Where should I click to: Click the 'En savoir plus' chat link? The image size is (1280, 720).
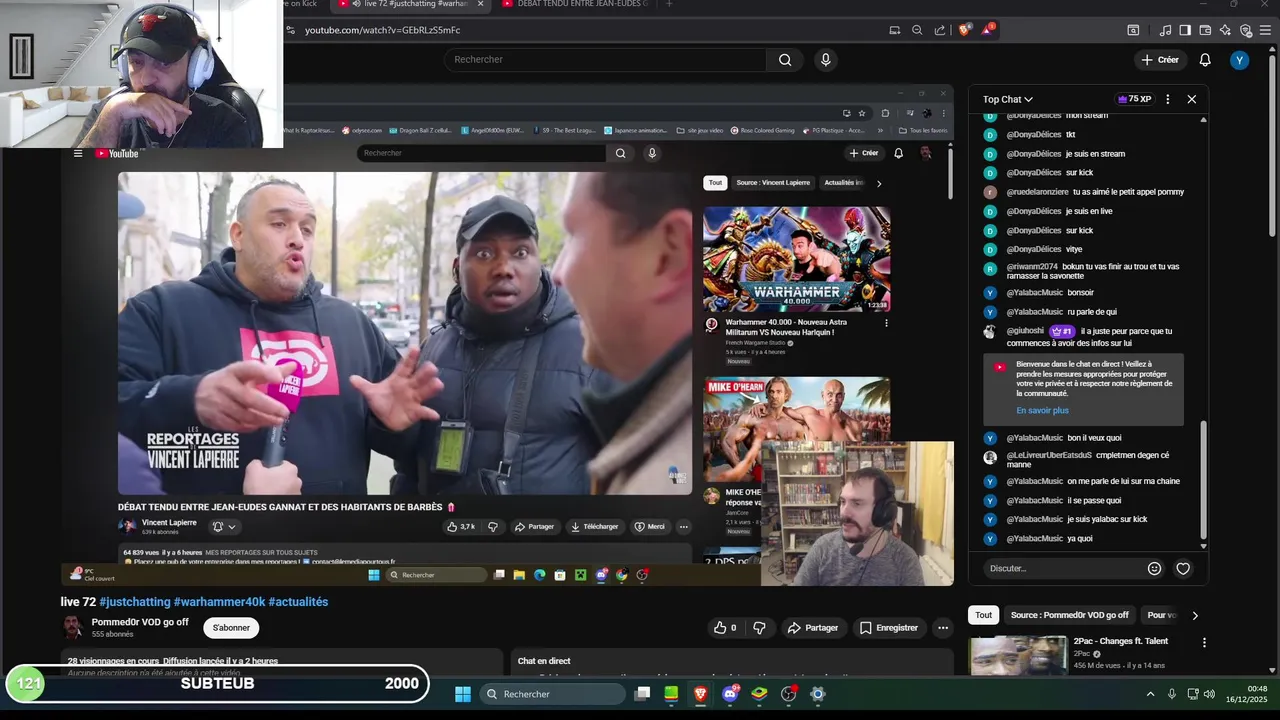[x=1042, y=411]
